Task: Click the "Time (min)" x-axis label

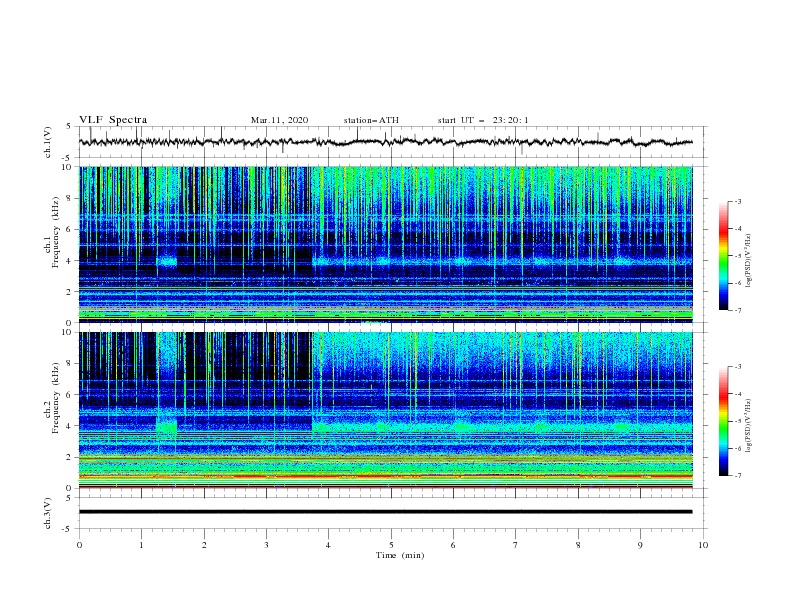Action: pyautogui.click(x=400, y=555)
